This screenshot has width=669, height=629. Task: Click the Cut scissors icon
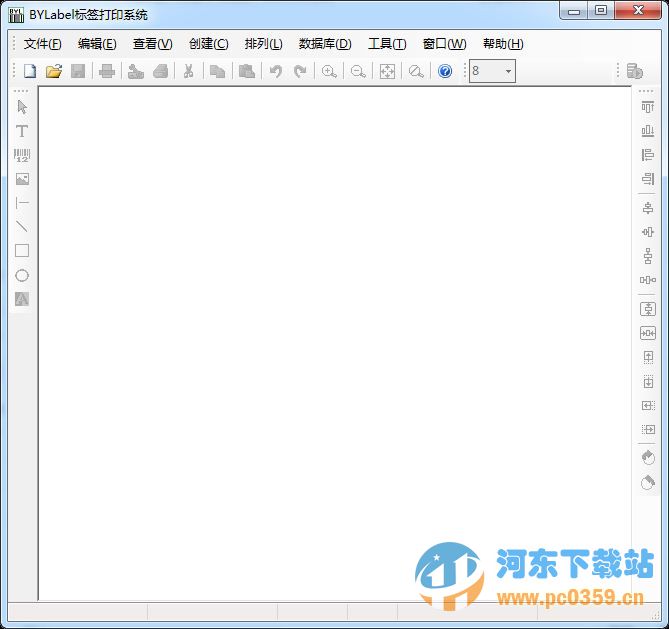pyautogui.click(x=189, y=71)
